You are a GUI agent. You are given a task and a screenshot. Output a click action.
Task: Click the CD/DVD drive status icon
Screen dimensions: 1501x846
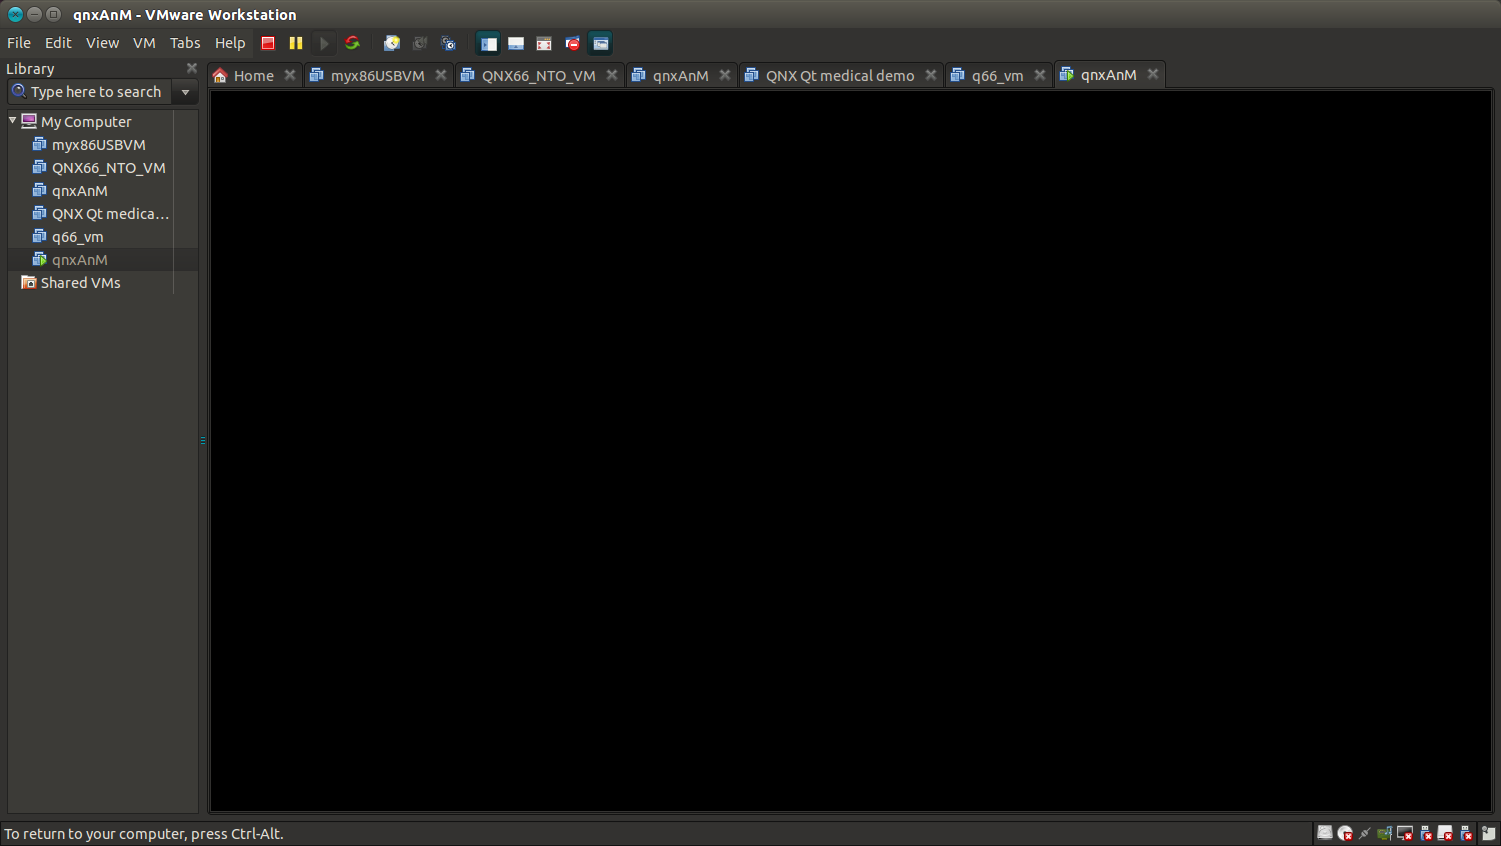click(x=1345, y=833)
